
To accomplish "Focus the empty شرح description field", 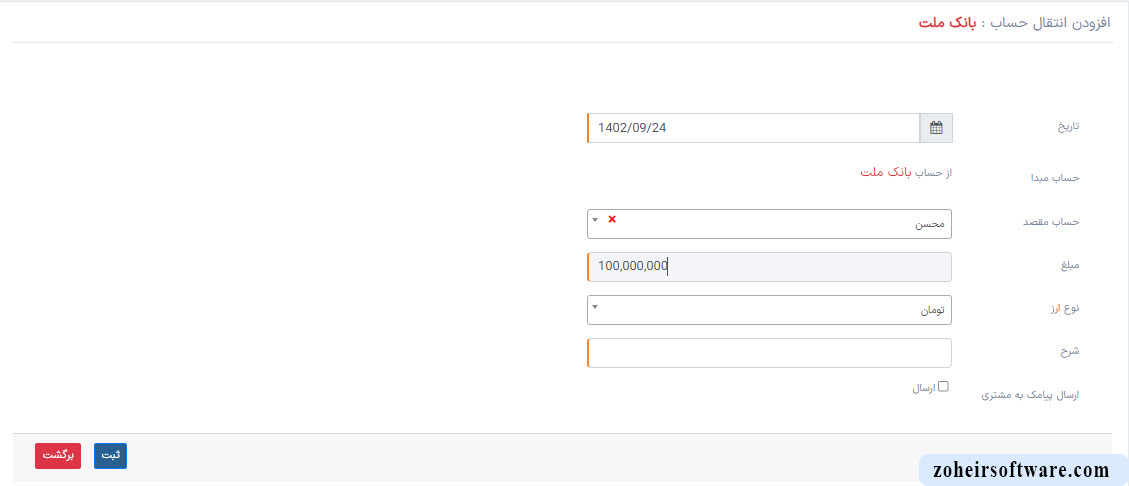I will click(x=770, y=353).
